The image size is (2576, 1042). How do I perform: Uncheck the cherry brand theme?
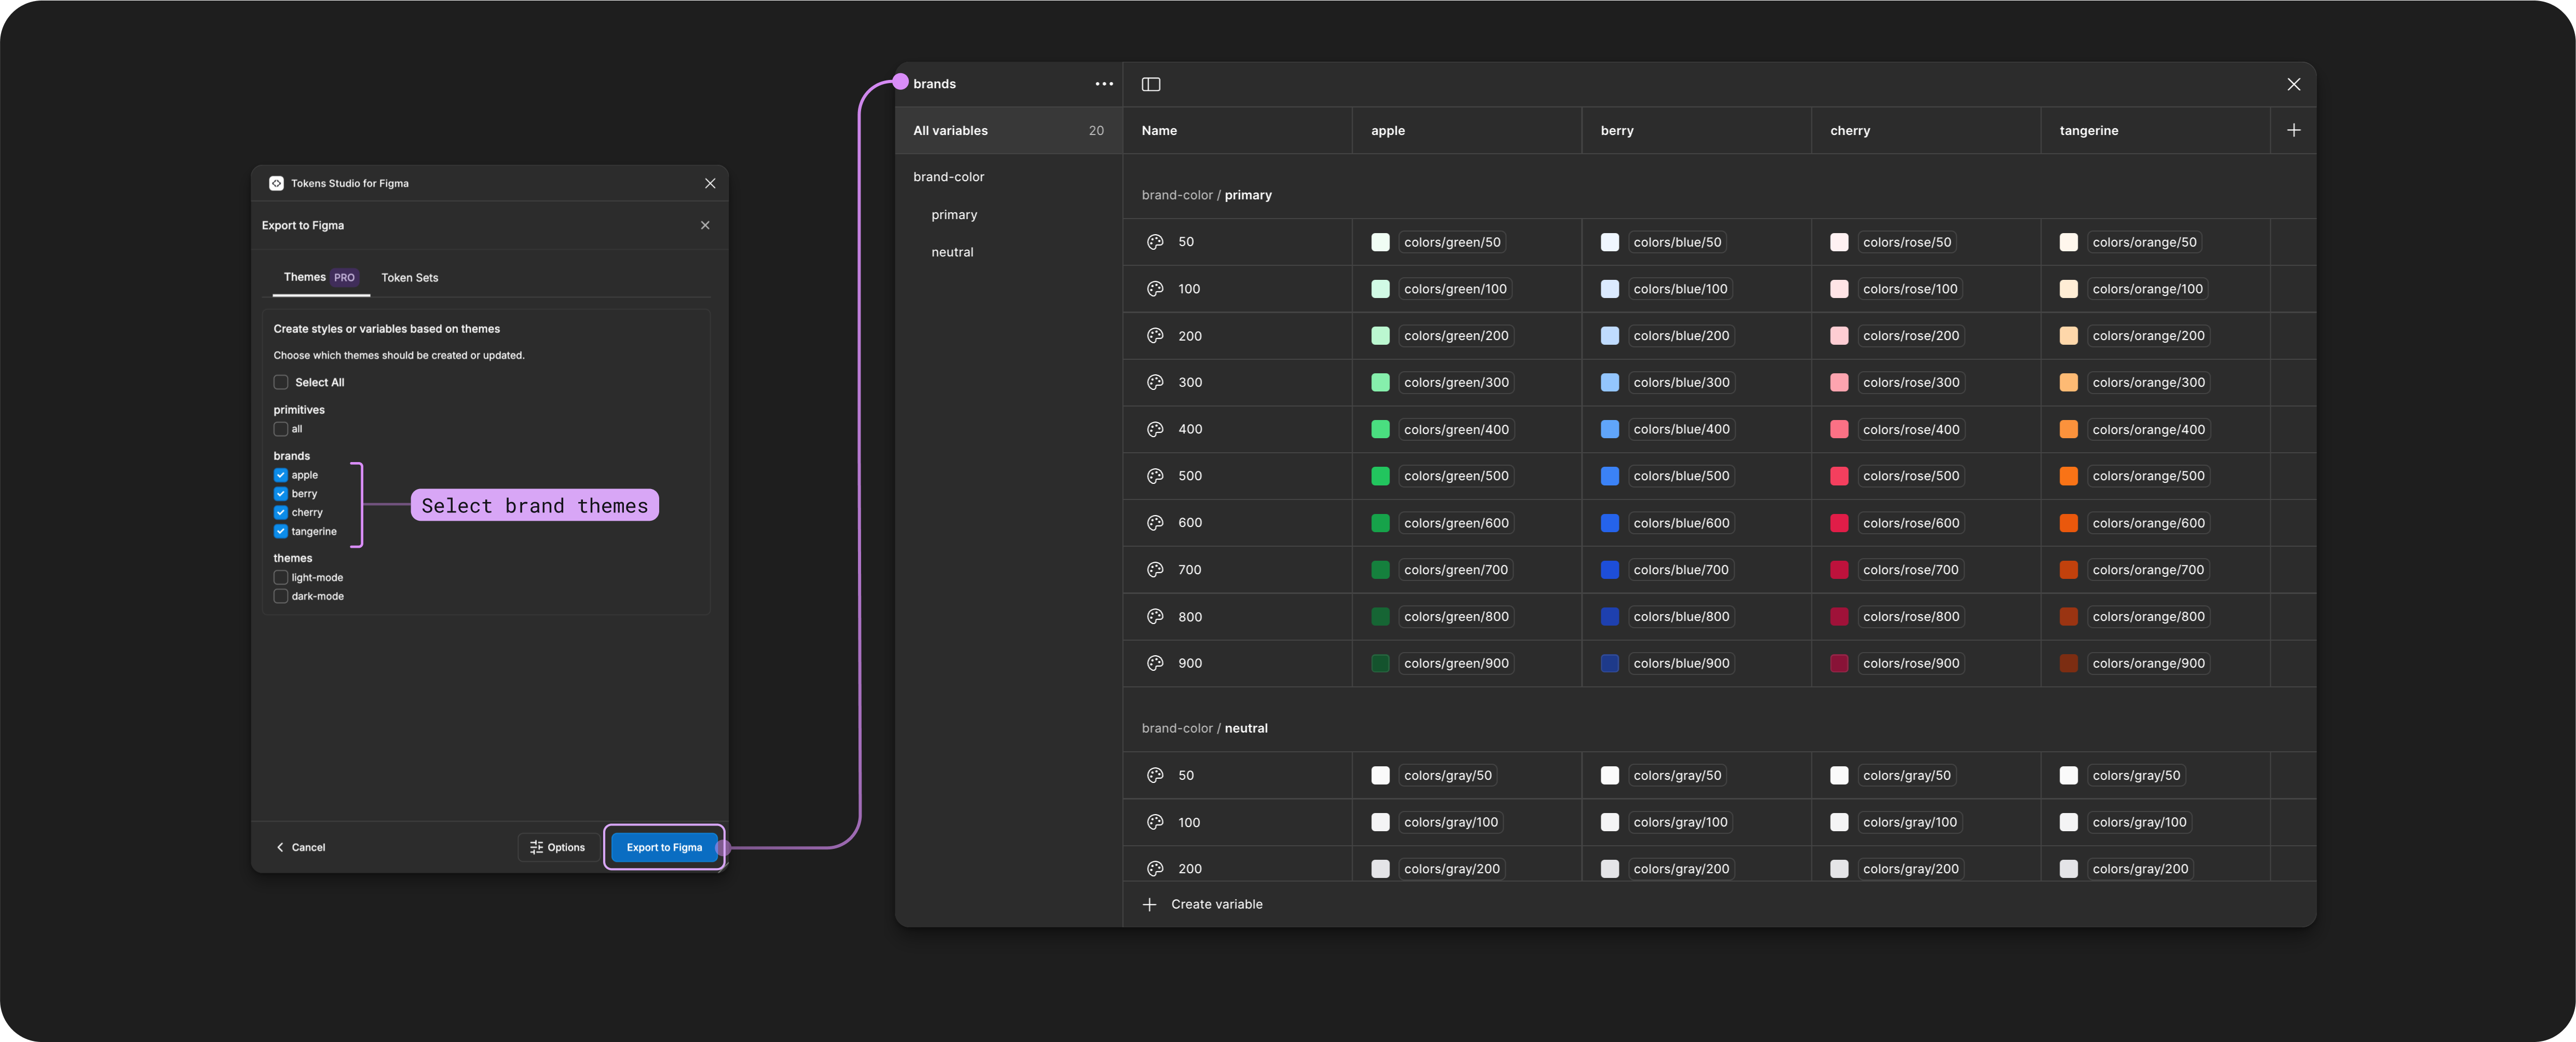coord(281,512)
